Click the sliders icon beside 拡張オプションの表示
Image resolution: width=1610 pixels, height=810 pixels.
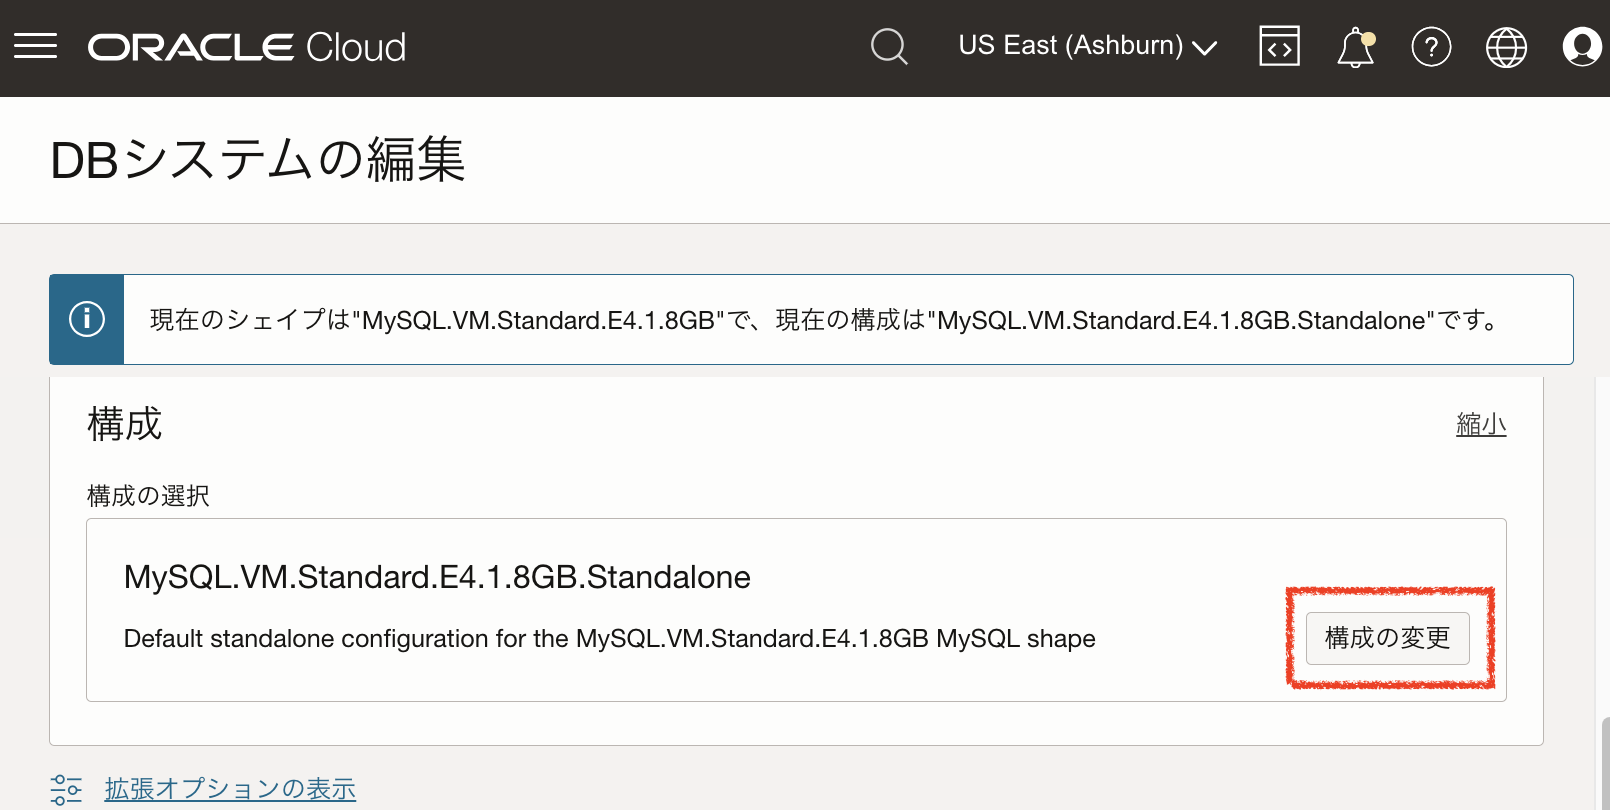(x=66, y=789)
